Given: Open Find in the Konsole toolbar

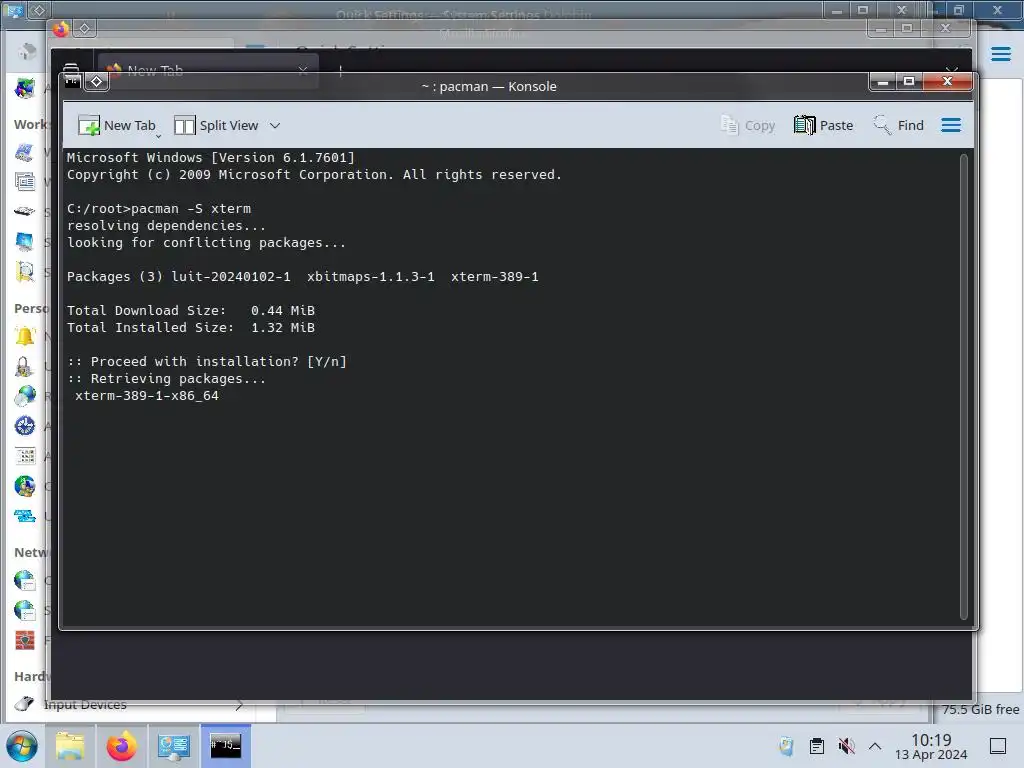Looking at the screenshot, I should pyautogui.click(x=899, y=125).
